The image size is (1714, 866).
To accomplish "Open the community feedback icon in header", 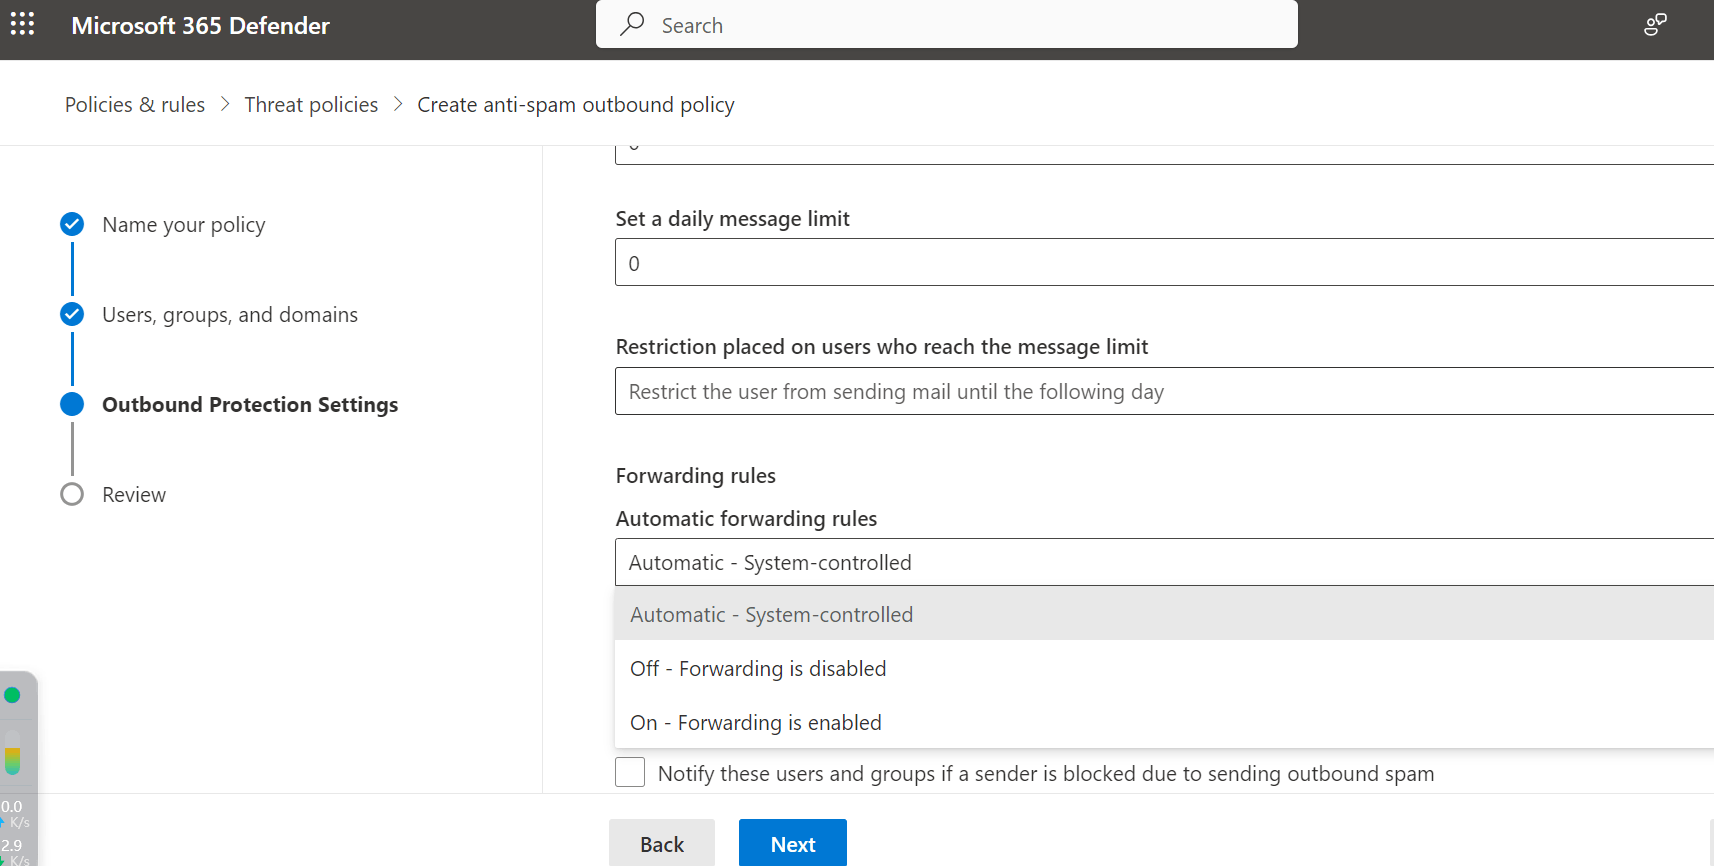I will click(1655, 25).
